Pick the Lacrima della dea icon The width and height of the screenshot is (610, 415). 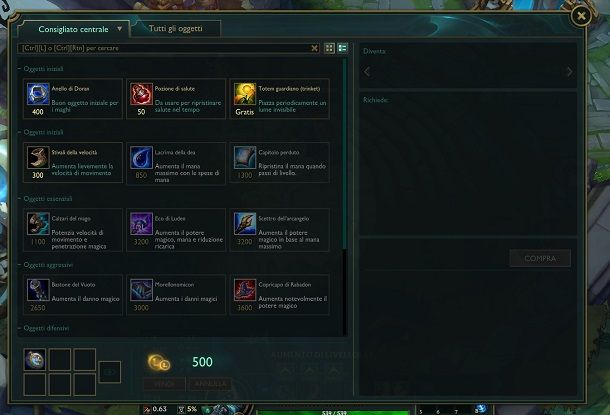141,158
